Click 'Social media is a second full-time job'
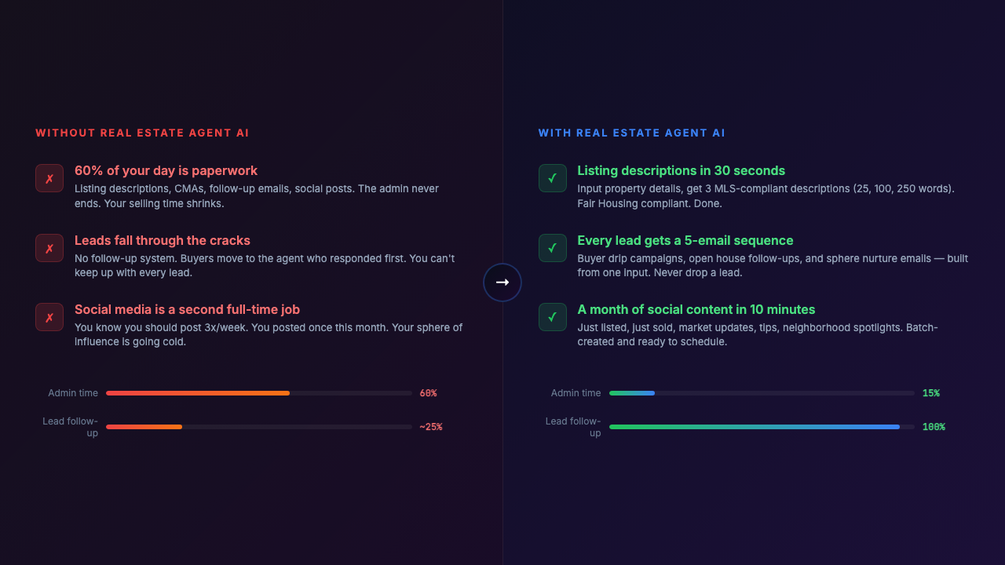Viewport: 1005px width, 565px height. click(x=187, y=310)
